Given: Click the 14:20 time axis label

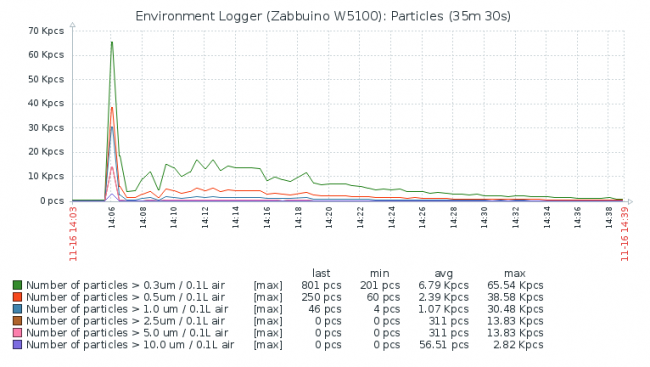Looking at the screenshot, I should pos(329,217).
